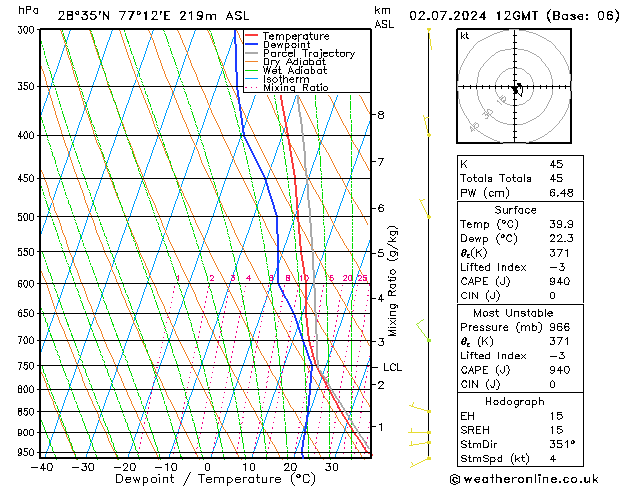Screen dimensions: 629x486
Task: Click the Wet Adiabat legend entry
Action: click(x=286, y=70)
